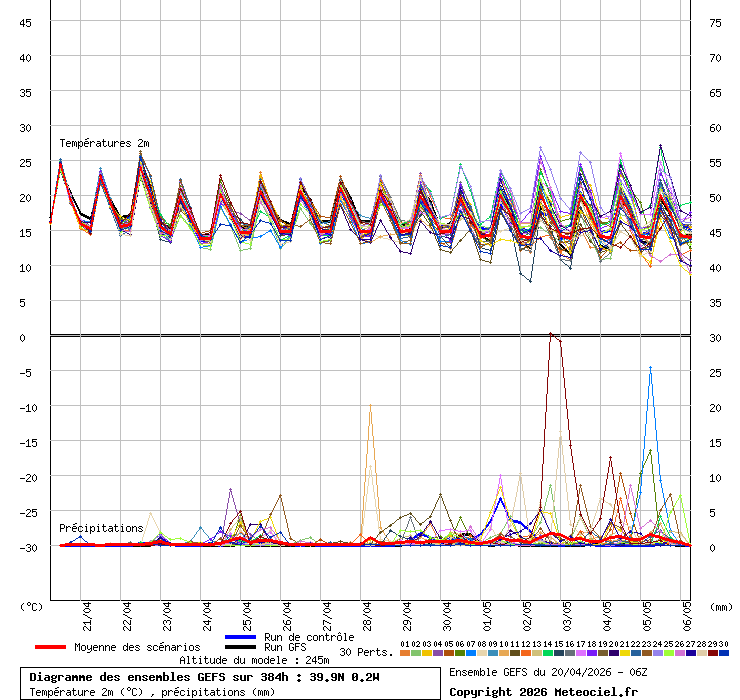740x700 pixels.
Task: Select perturbation 30 blue color swatch
Action: click(x=724, y=653)
